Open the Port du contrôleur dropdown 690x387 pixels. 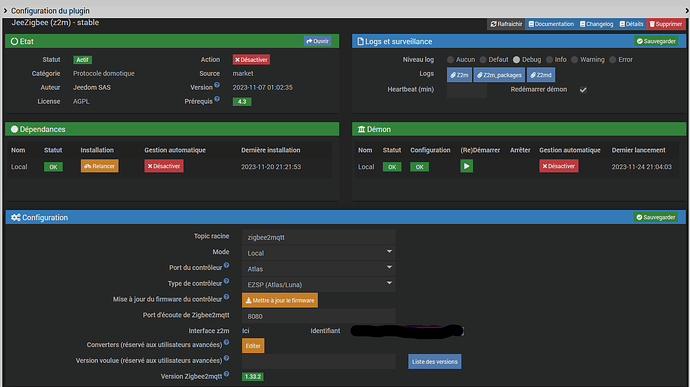pyautogui.click(x=319, y=269)
